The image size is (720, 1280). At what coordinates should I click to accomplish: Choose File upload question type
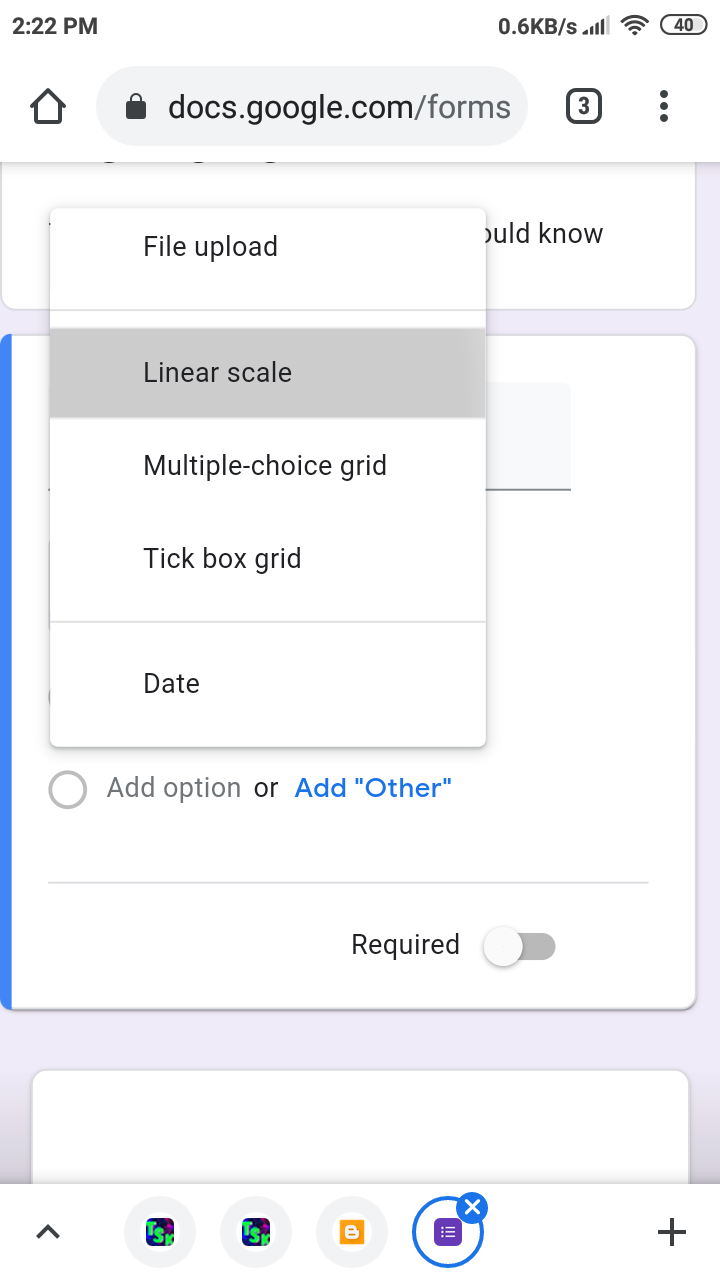(x=210, y=247)
